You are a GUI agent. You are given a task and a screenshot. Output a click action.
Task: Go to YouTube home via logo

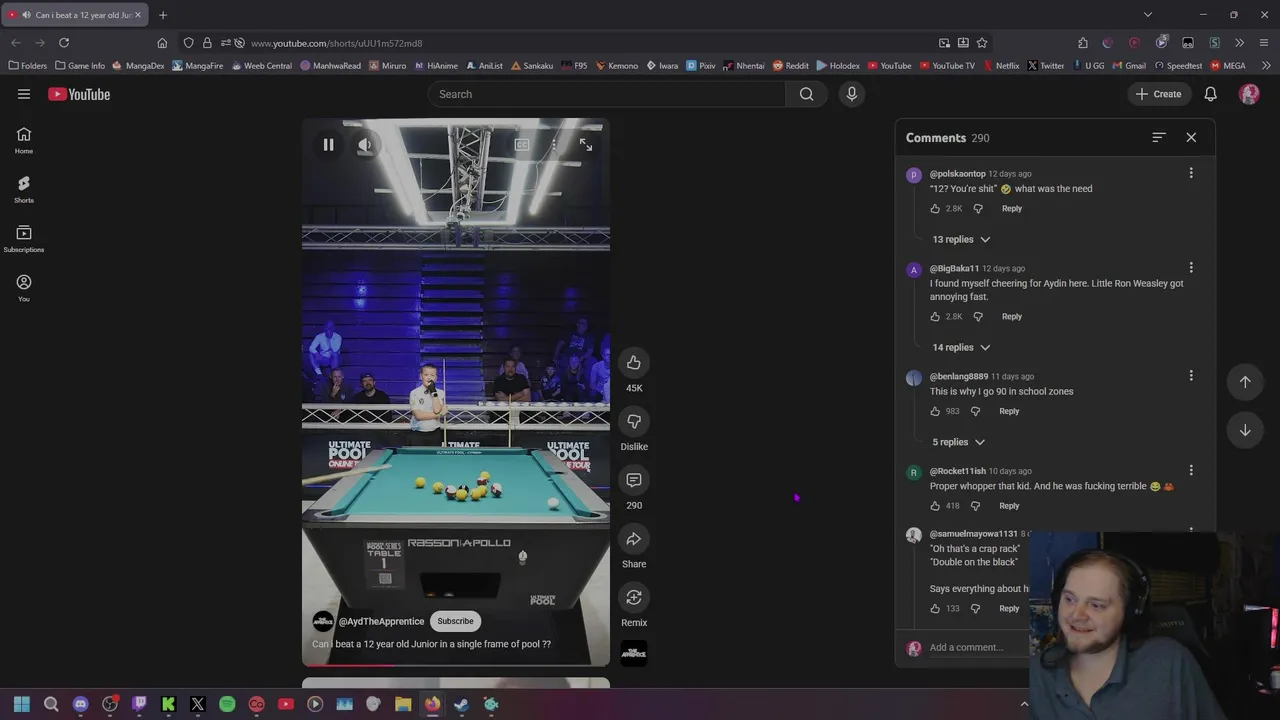click(79, 94)
